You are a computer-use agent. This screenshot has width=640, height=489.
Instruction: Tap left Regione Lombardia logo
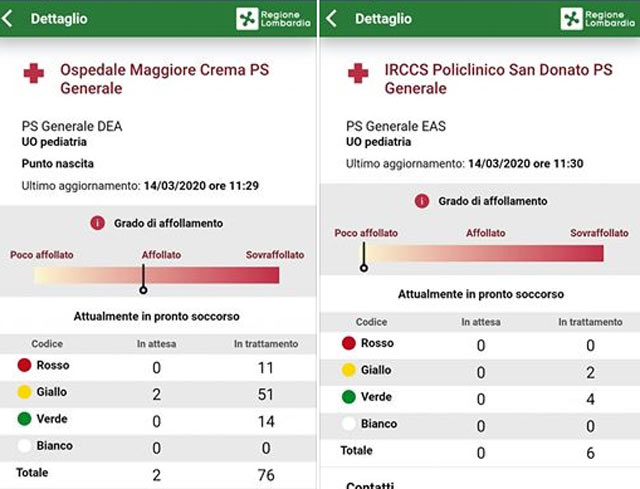(275, 19)
